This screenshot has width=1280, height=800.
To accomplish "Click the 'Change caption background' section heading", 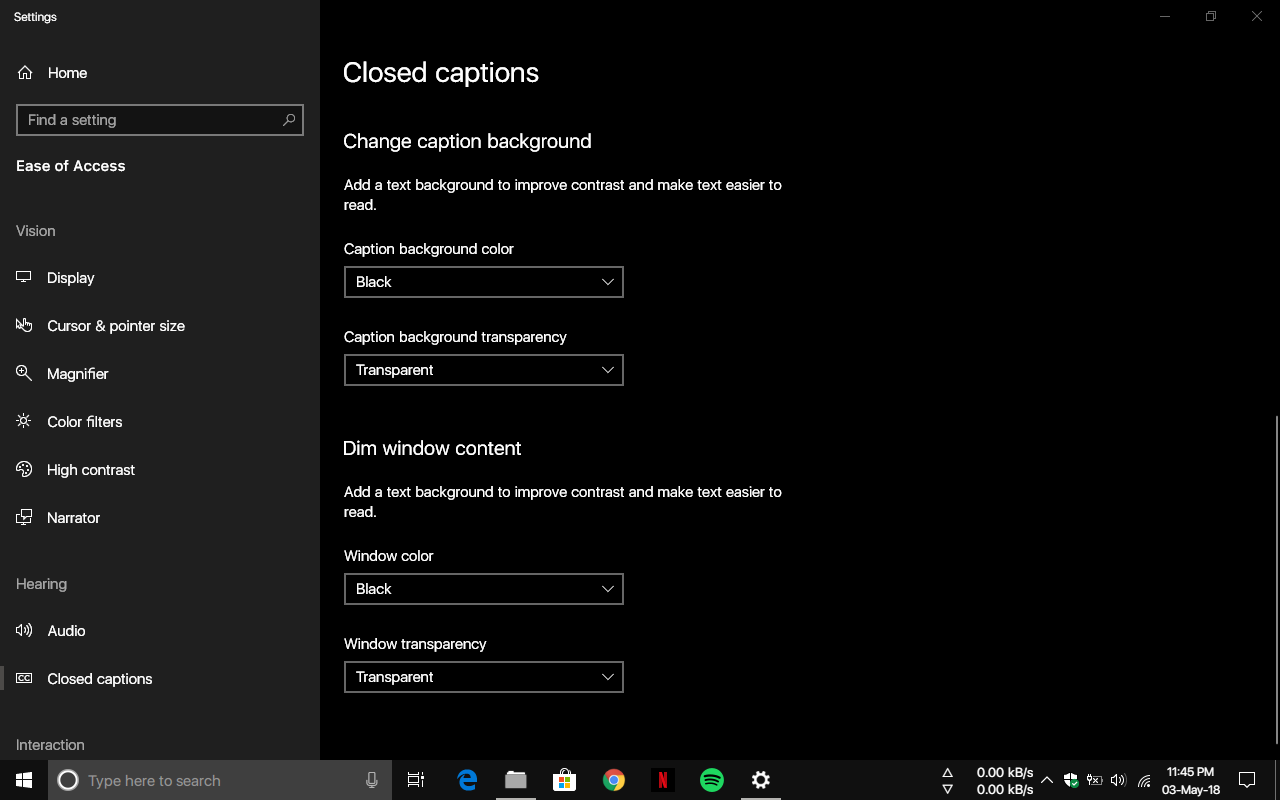I will (467, 142).
